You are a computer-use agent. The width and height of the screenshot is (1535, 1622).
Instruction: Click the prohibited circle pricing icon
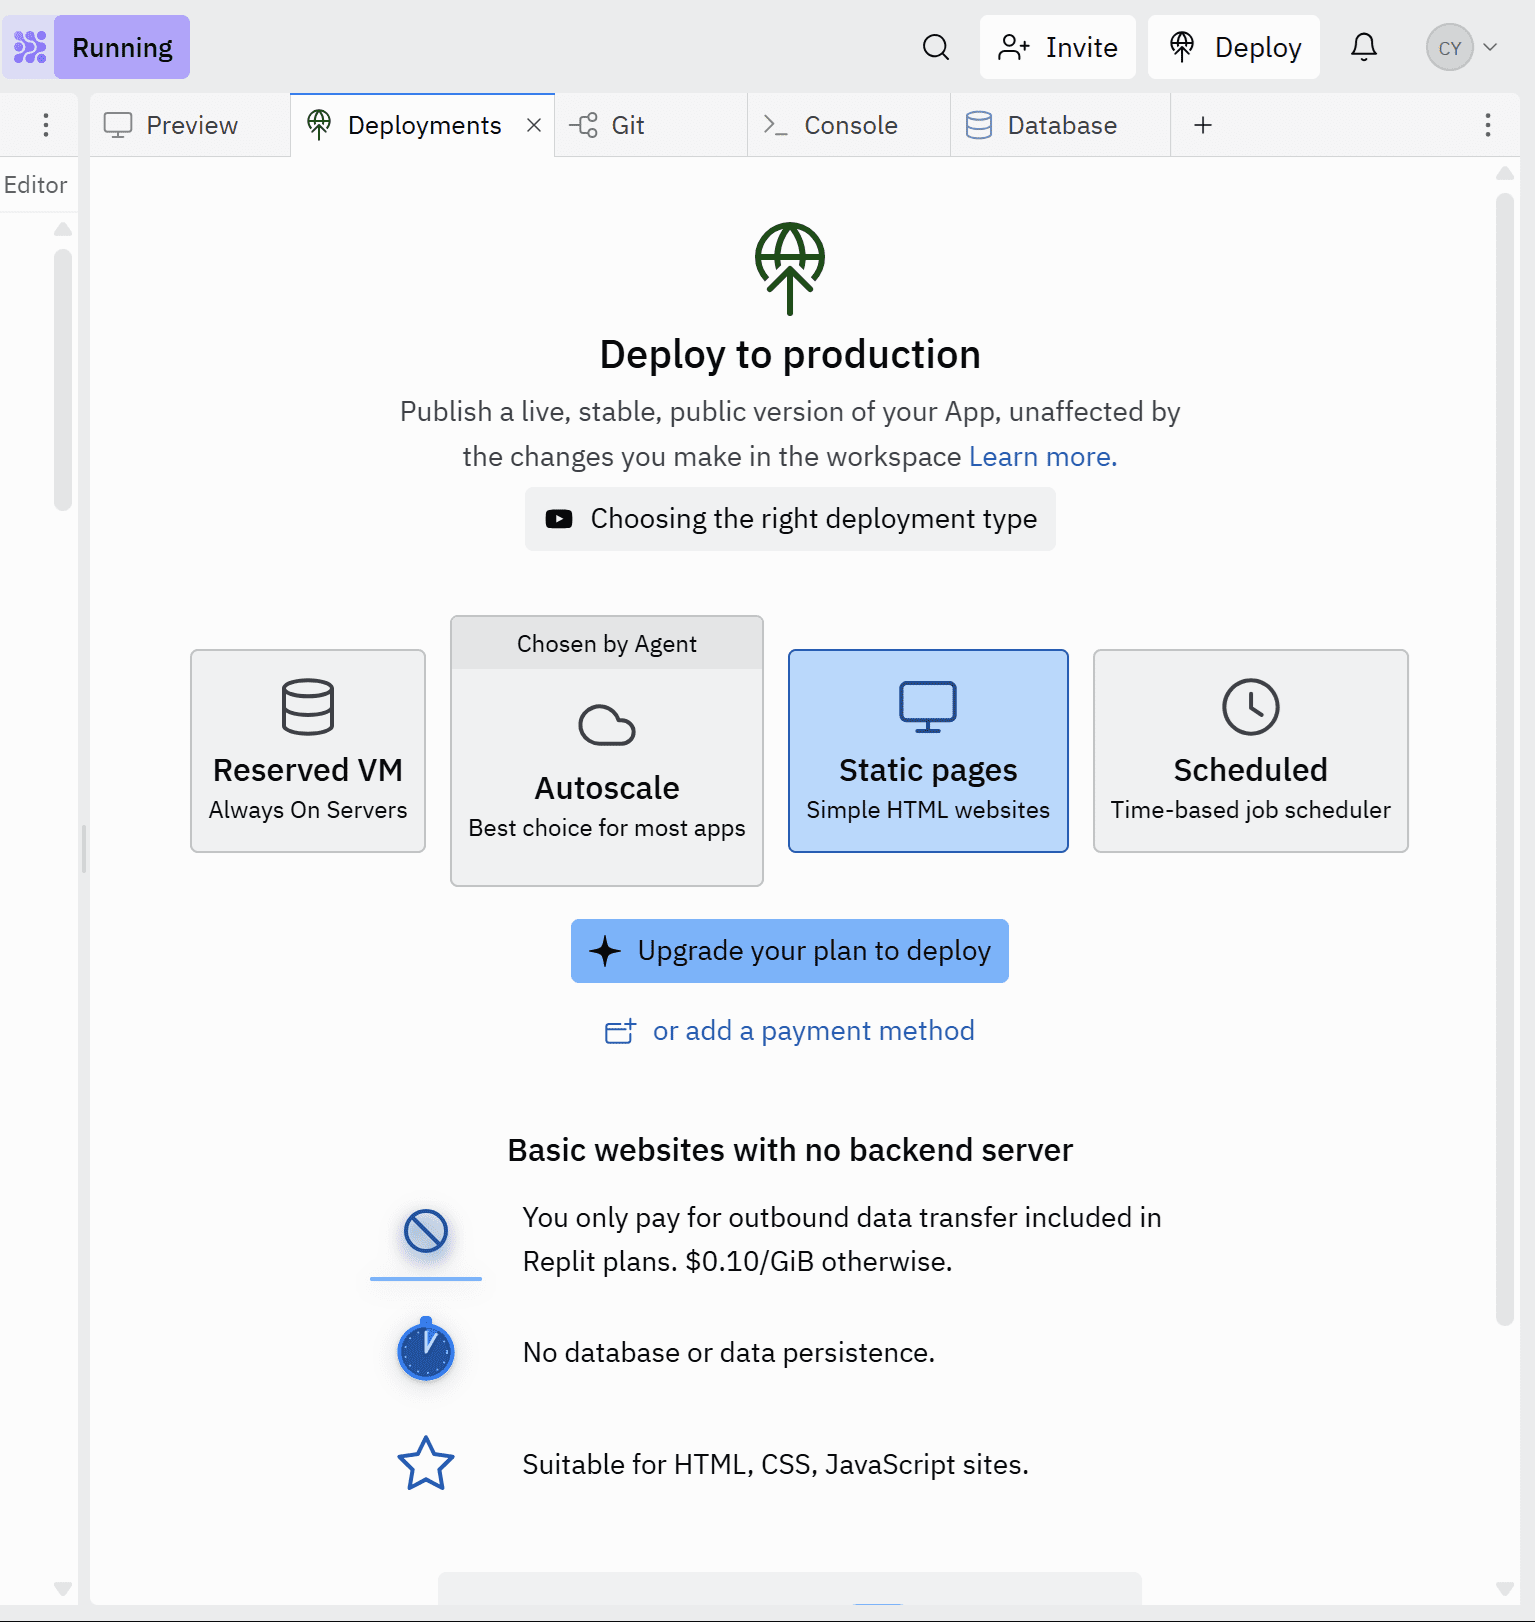pos(426,1231)
